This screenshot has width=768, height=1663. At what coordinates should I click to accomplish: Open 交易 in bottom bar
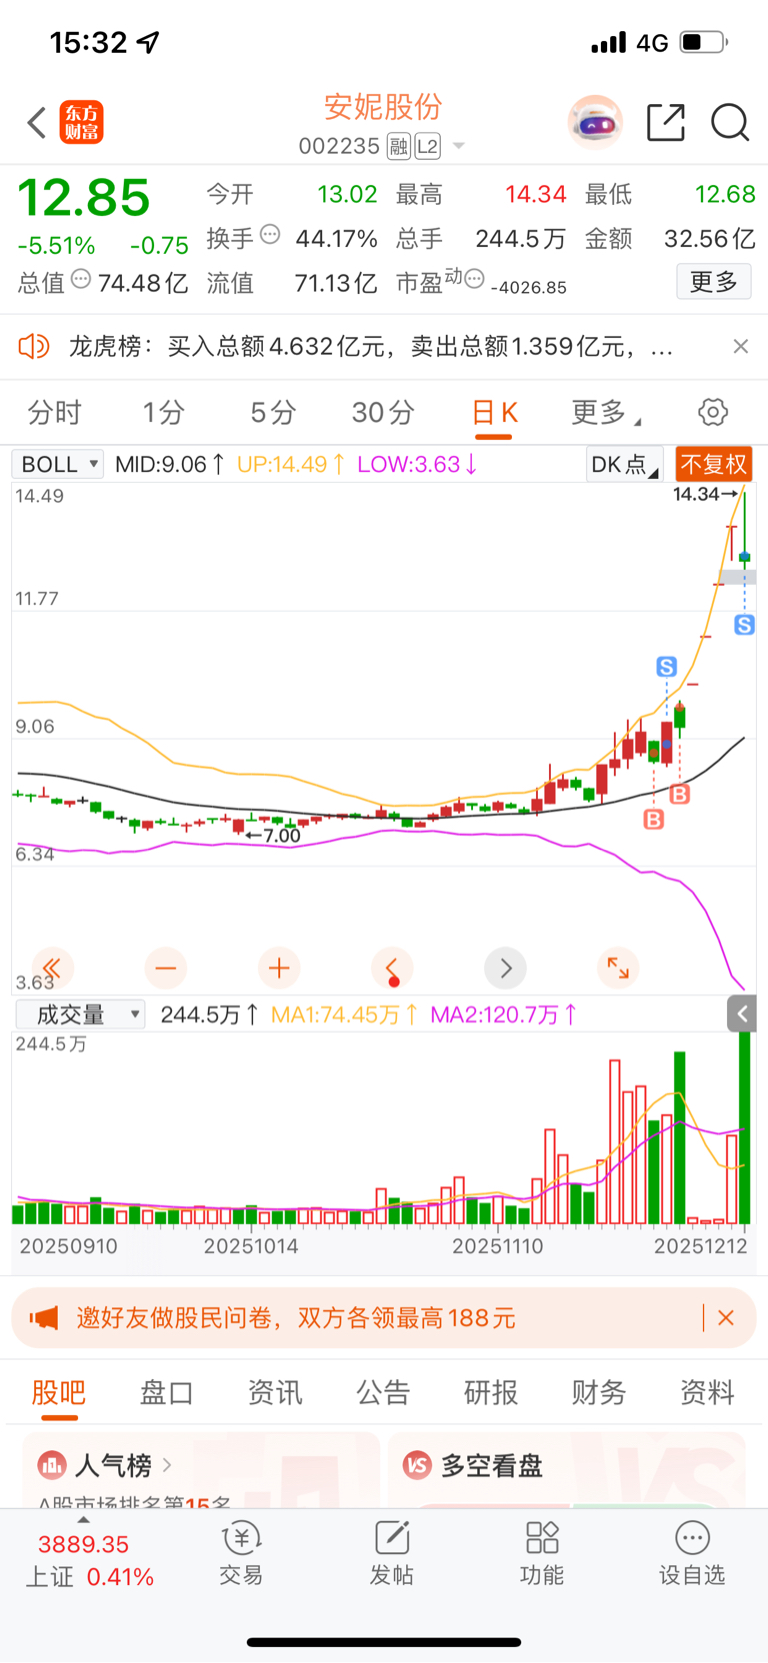click(x=241, y=1554)
